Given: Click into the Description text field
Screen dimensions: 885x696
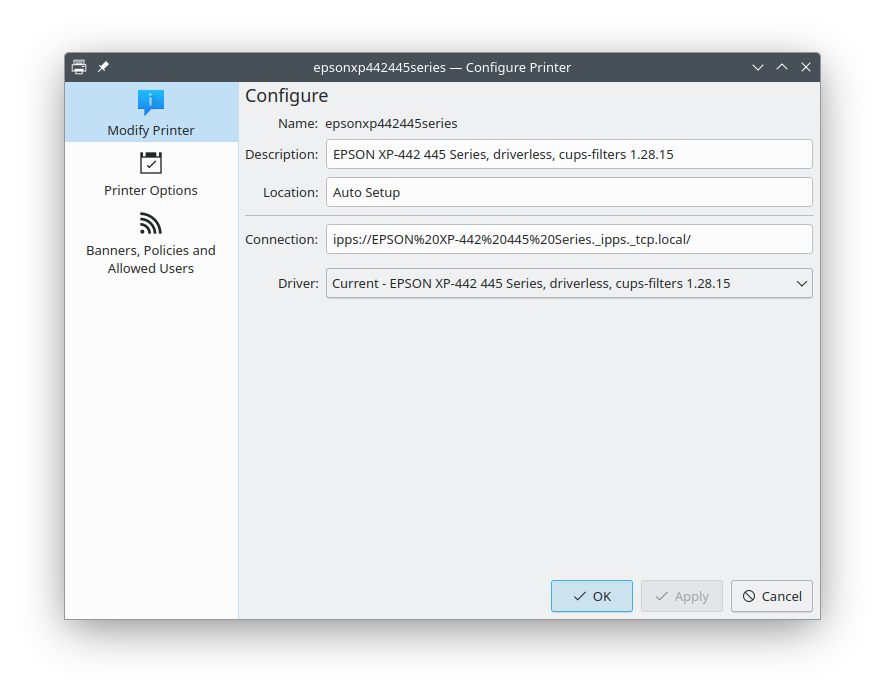Looking at the screenshot, I should [x=568, y=154].
